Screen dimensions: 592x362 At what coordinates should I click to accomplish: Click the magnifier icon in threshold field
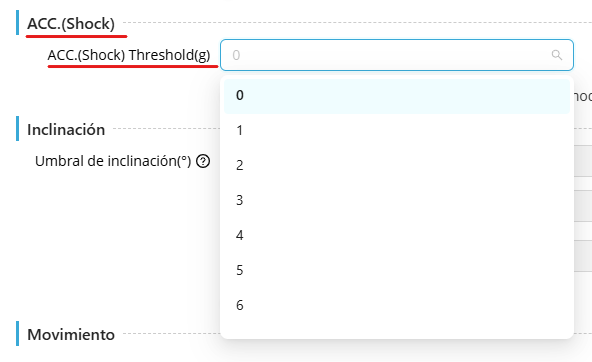(557, 55)
